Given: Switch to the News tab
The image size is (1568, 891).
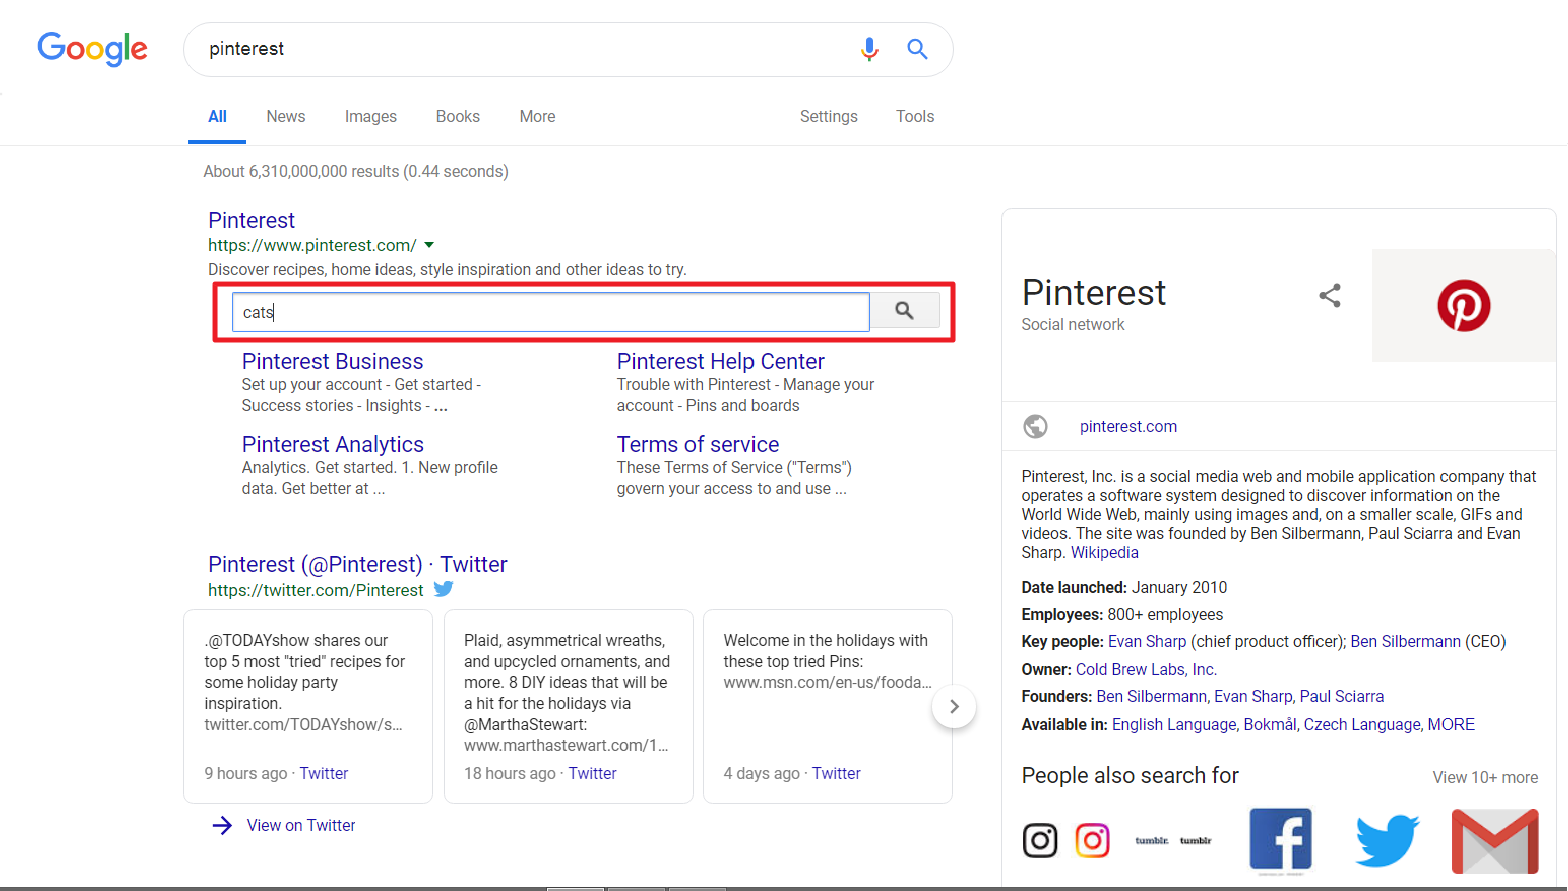Looking at the screenshot, I should (286, 116).
